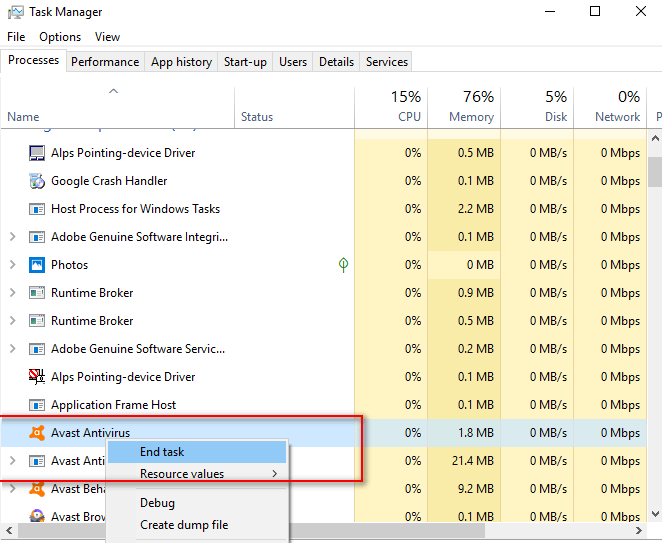Expand the Avast Anti process using 21.4 MB
Screen dimensions: 662x543
13,461
